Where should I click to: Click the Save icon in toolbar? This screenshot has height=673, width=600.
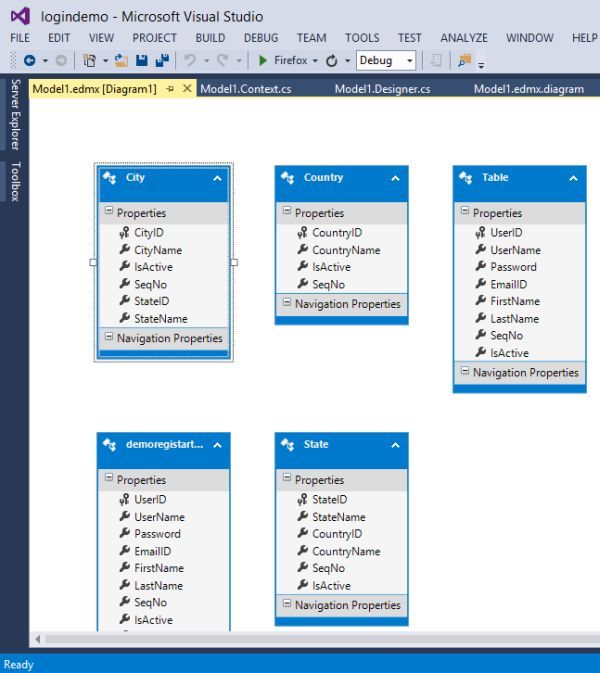(x=142, y=61)
